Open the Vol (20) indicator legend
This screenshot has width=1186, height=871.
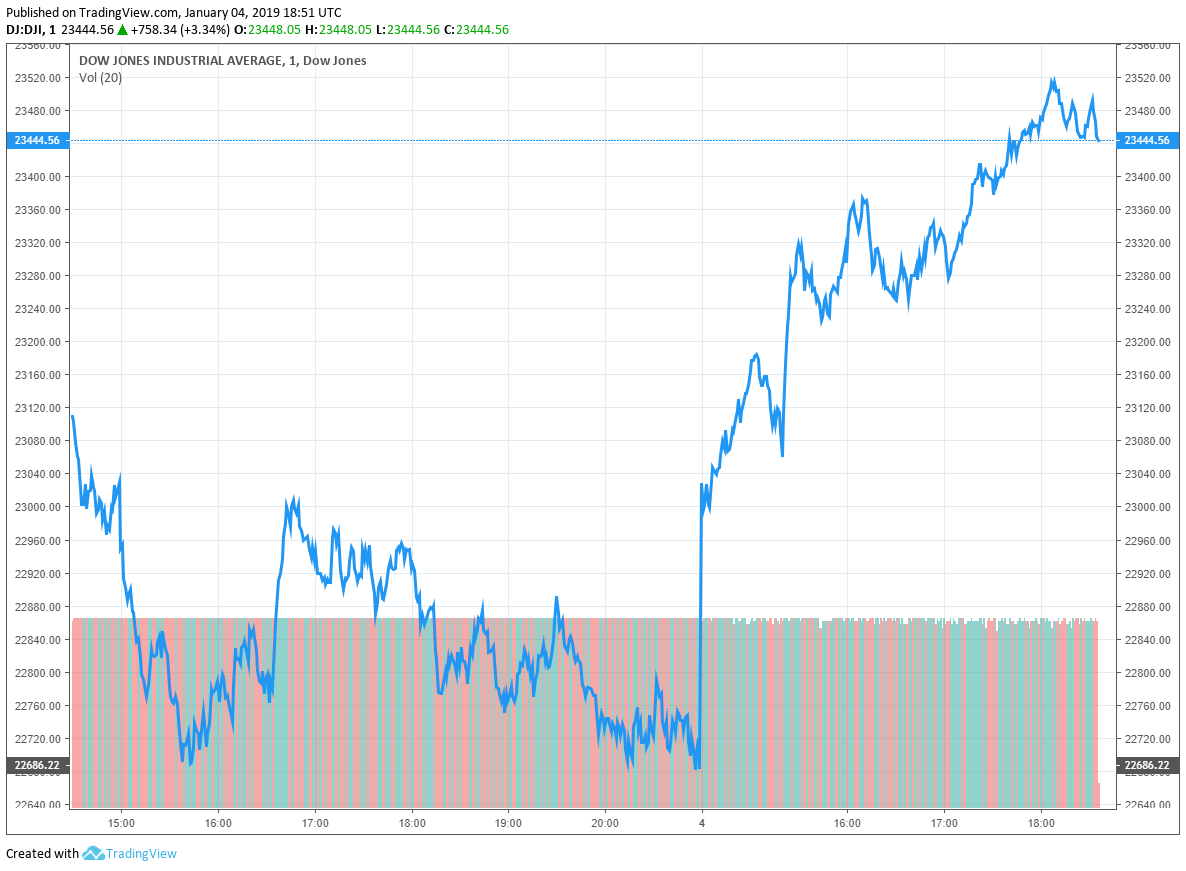pos(100,76)
